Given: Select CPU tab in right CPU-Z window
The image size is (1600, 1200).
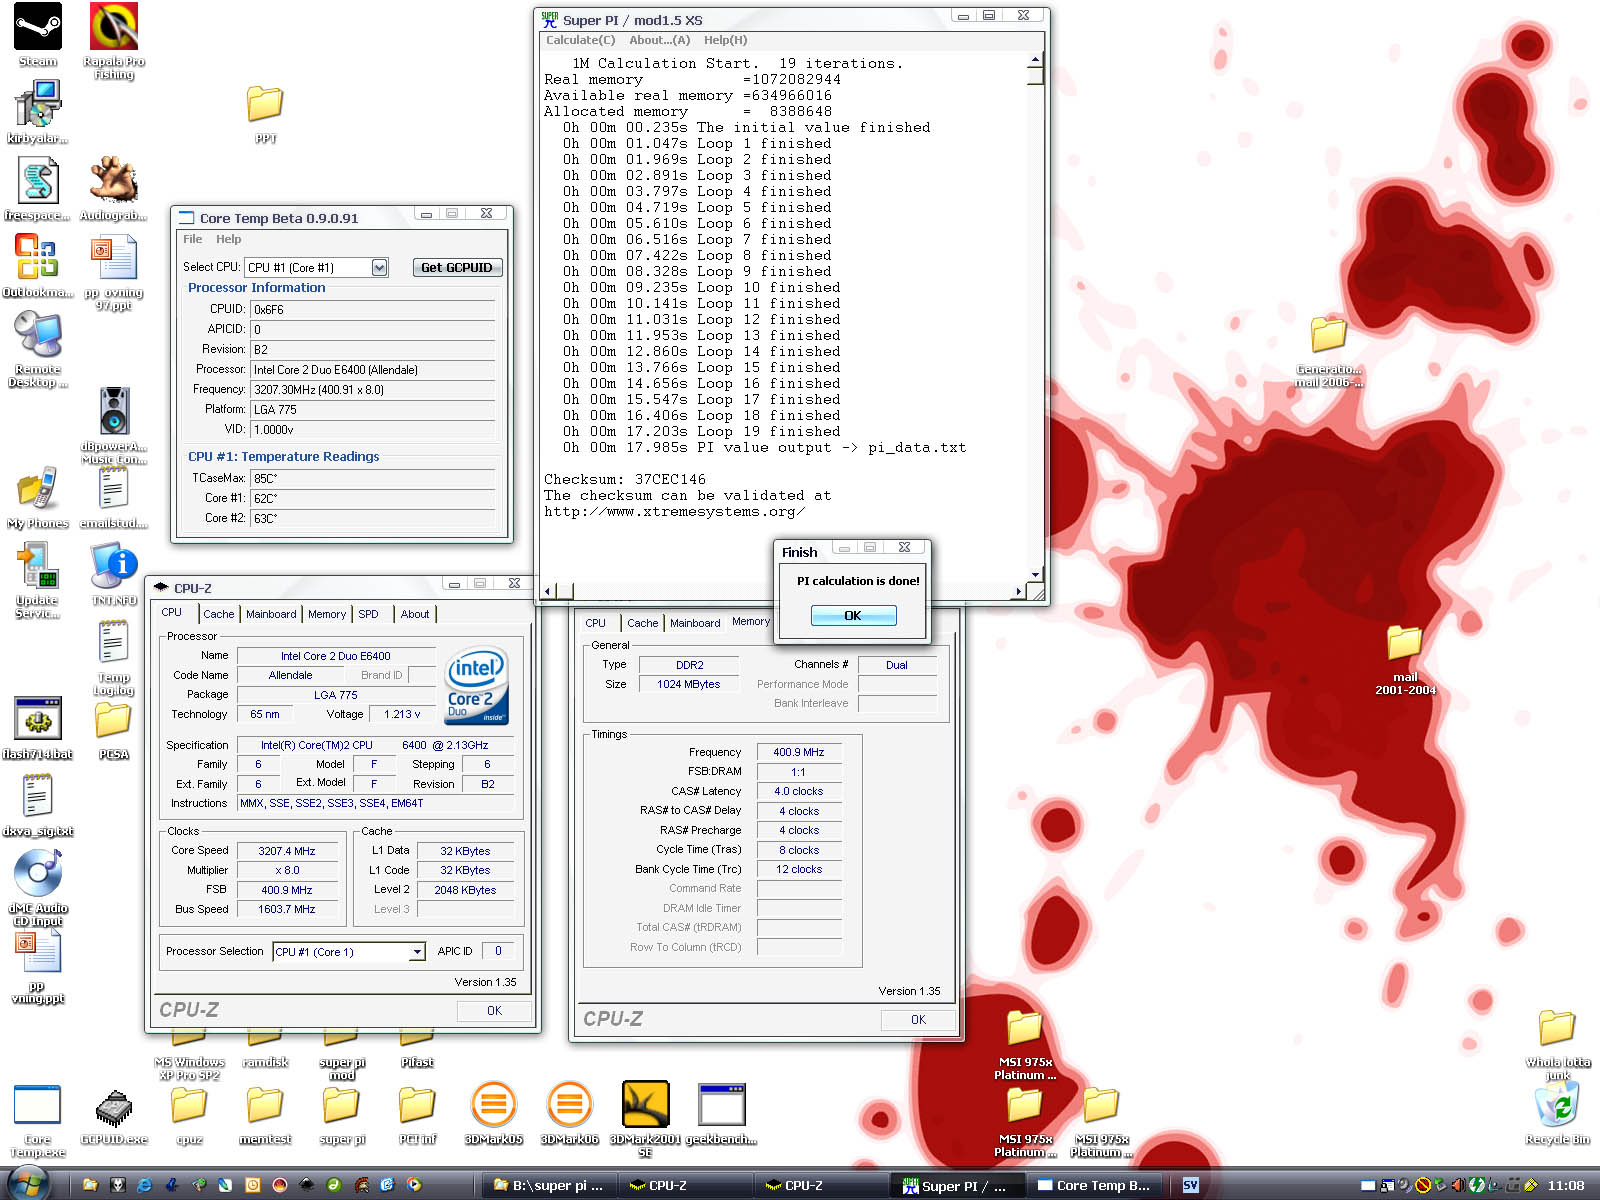Looking at the screenshot, I should click(x=596, y=623).
